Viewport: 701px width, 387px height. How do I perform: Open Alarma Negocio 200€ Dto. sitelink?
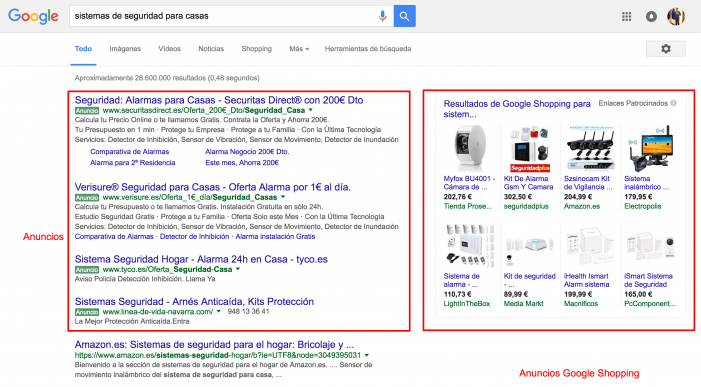click(247, 151)
